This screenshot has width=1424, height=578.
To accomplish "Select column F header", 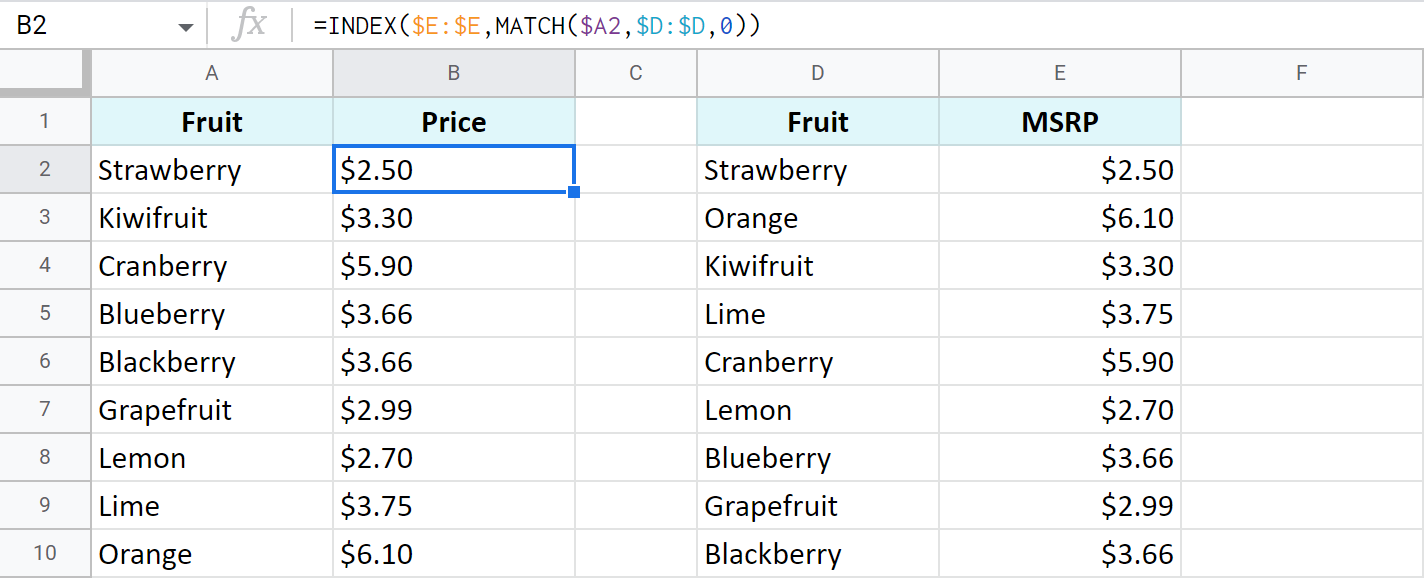I will (1301, 73).
